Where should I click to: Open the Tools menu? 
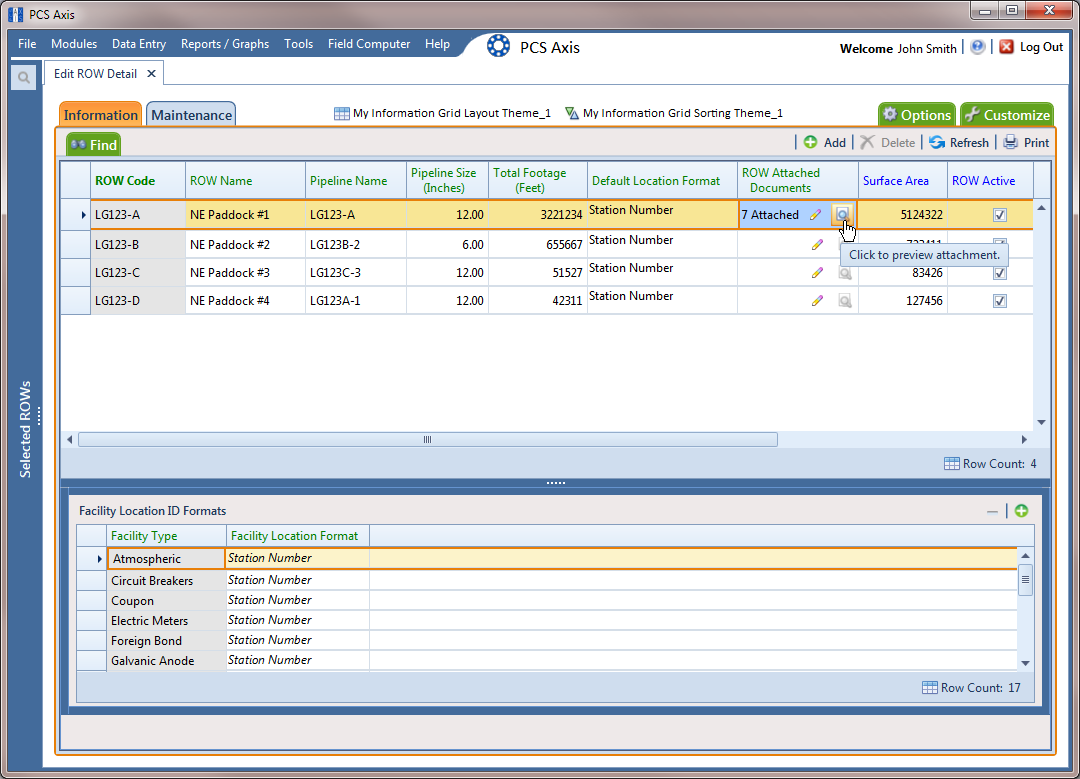coord(298,43)
